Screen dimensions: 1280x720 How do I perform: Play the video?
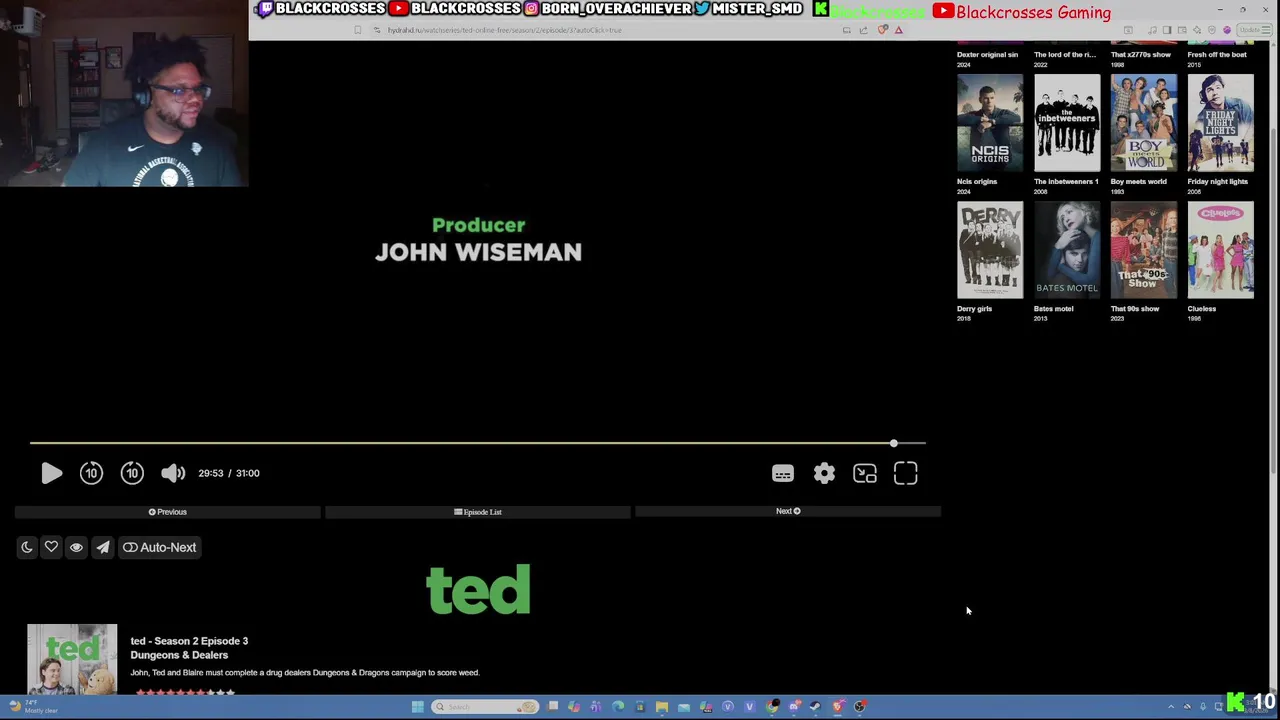click(x=51, y=473)
